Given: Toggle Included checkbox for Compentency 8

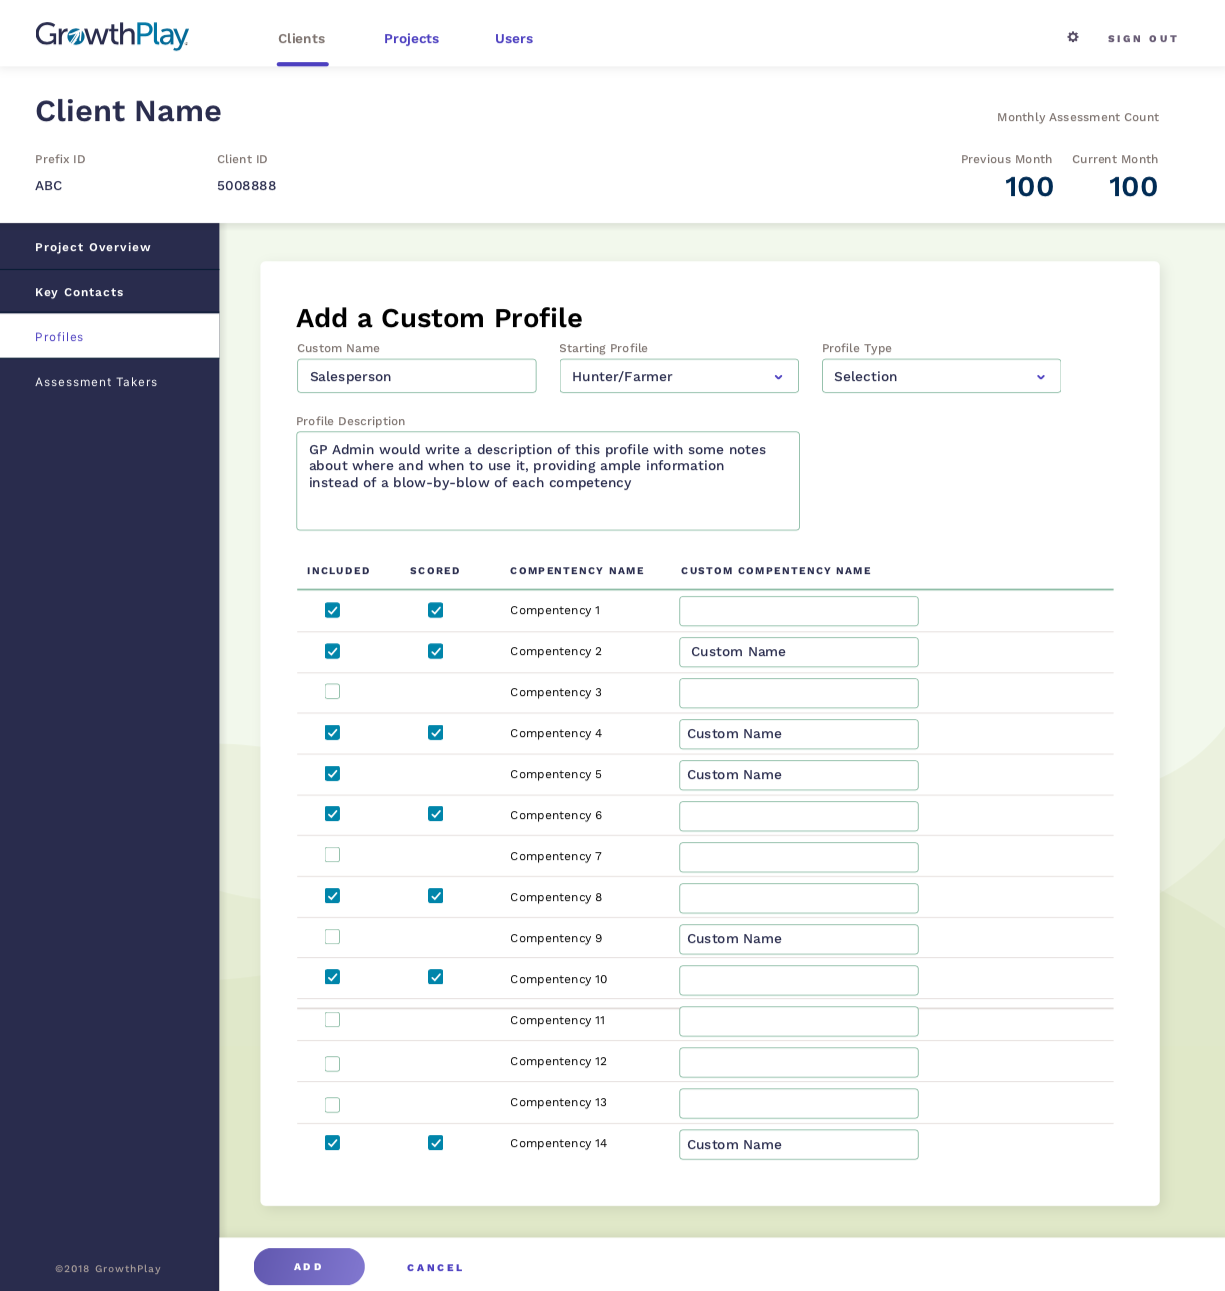Looking at the screenshot, I should pos(332,895).
